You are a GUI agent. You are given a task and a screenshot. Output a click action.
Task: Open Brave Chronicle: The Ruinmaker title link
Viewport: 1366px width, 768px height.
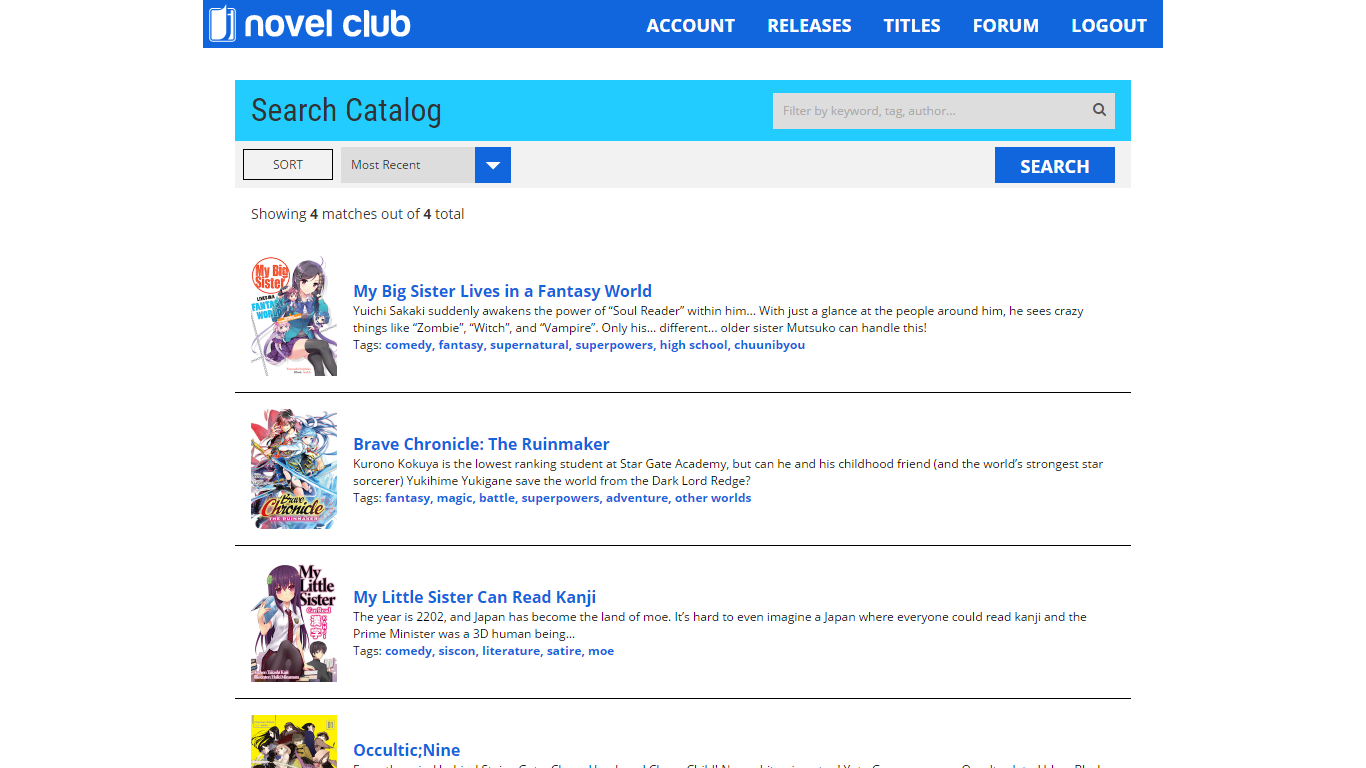481,444
